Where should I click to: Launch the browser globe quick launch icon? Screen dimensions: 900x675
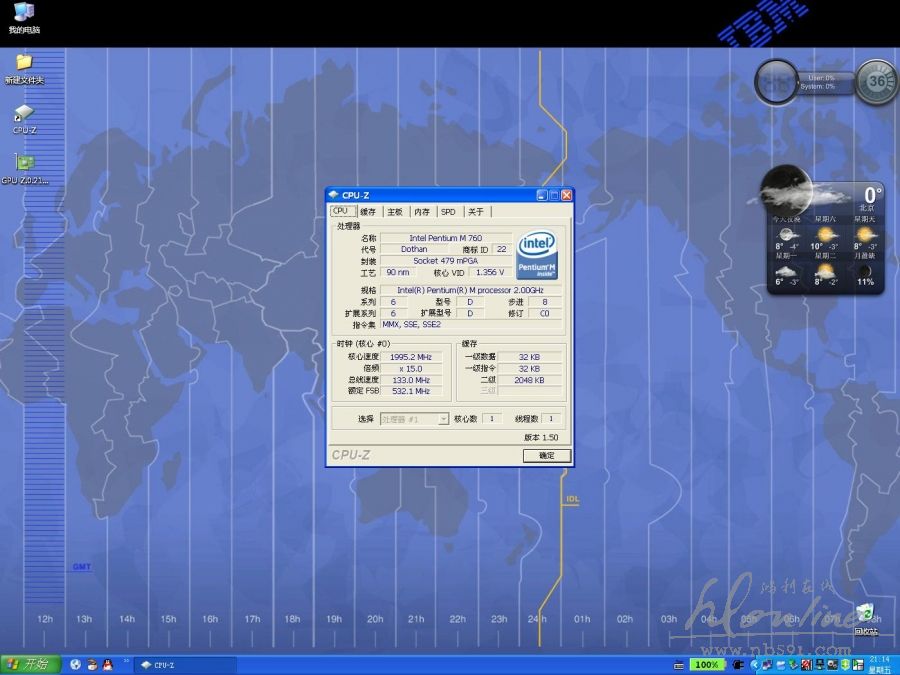click(75, 665)
